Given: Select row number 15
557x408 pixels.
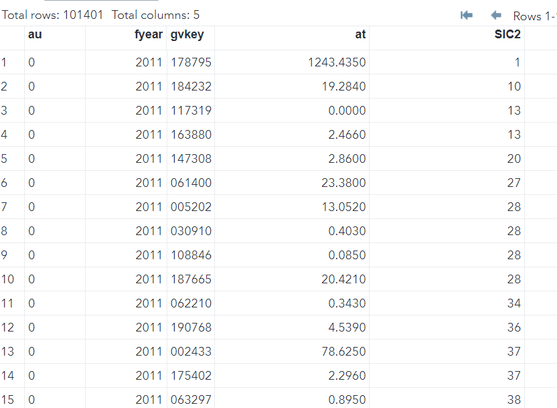Looking at the screenshot, I should coord(7,399).
